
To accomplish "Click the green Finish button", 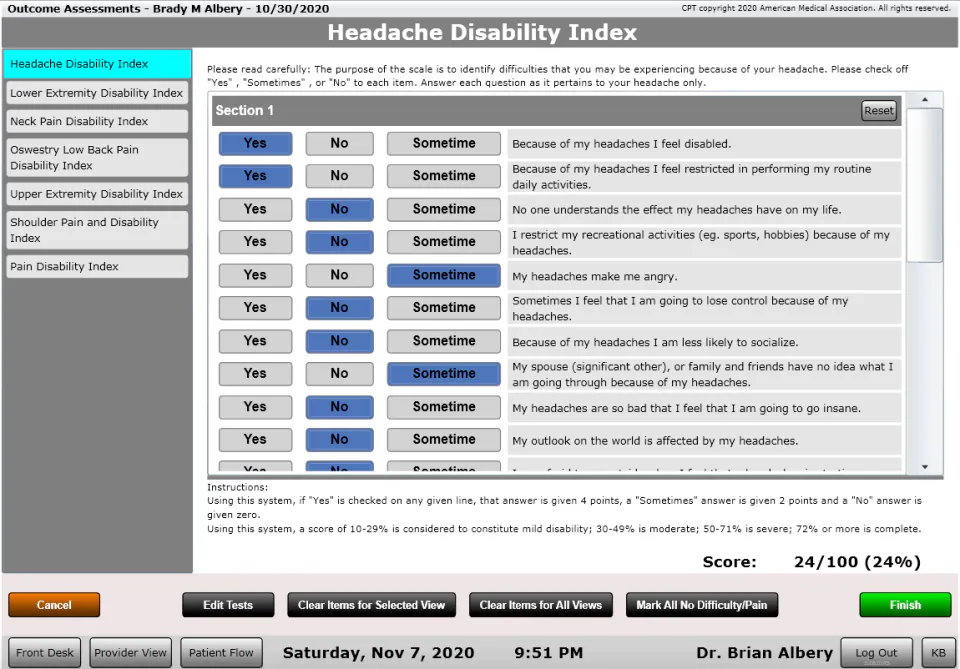I will 905,605.
